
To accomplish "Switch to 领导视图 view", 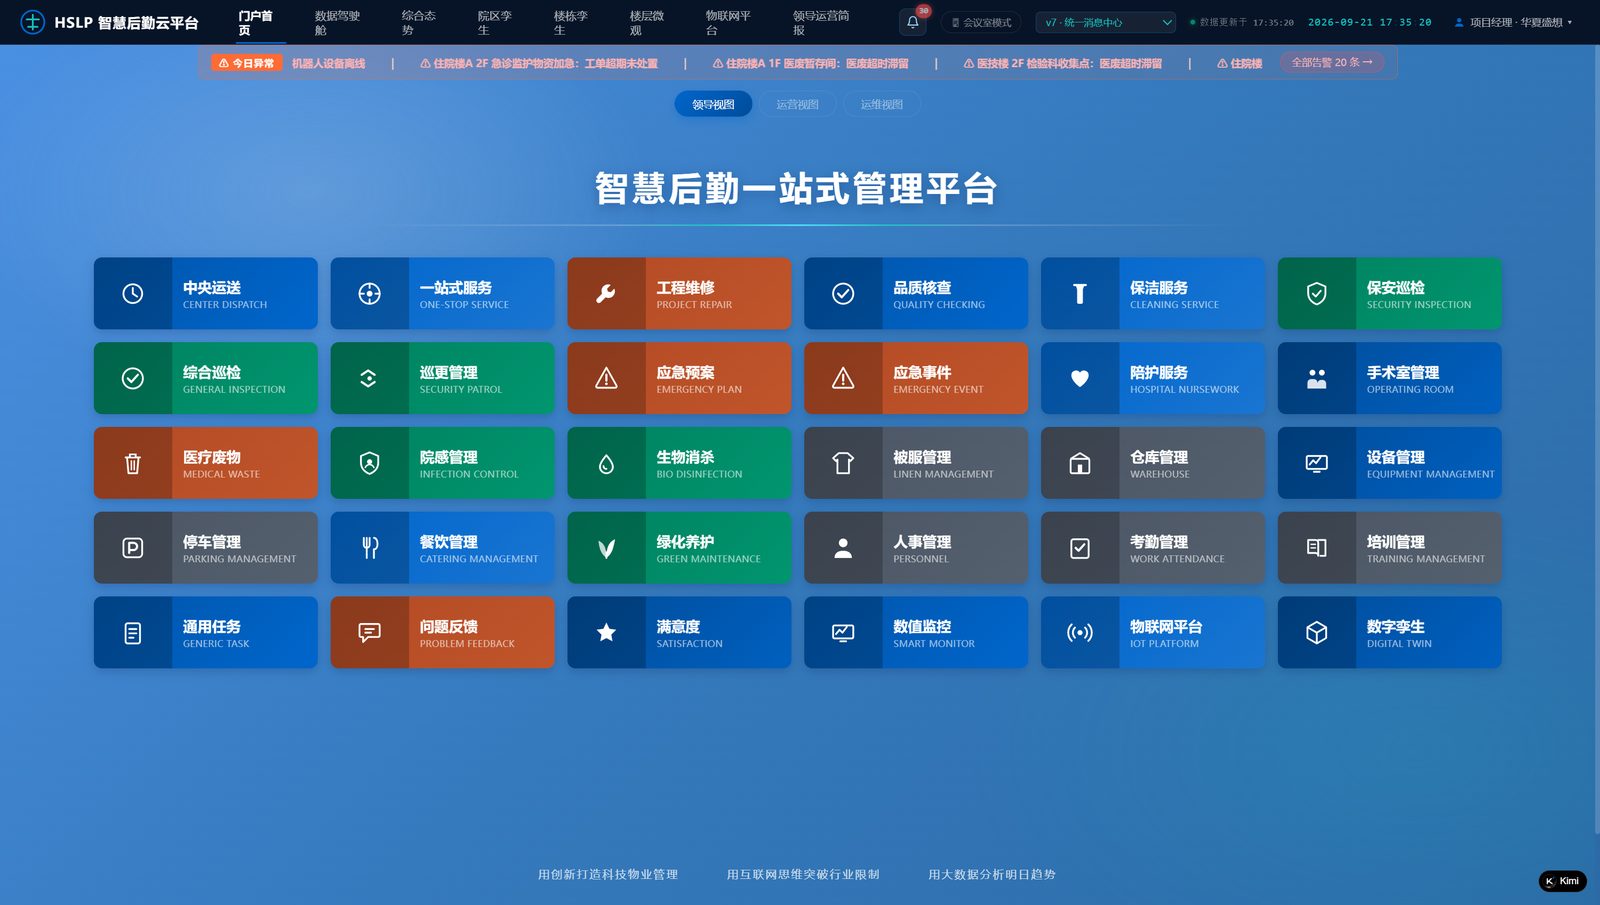I will point(713,104).
